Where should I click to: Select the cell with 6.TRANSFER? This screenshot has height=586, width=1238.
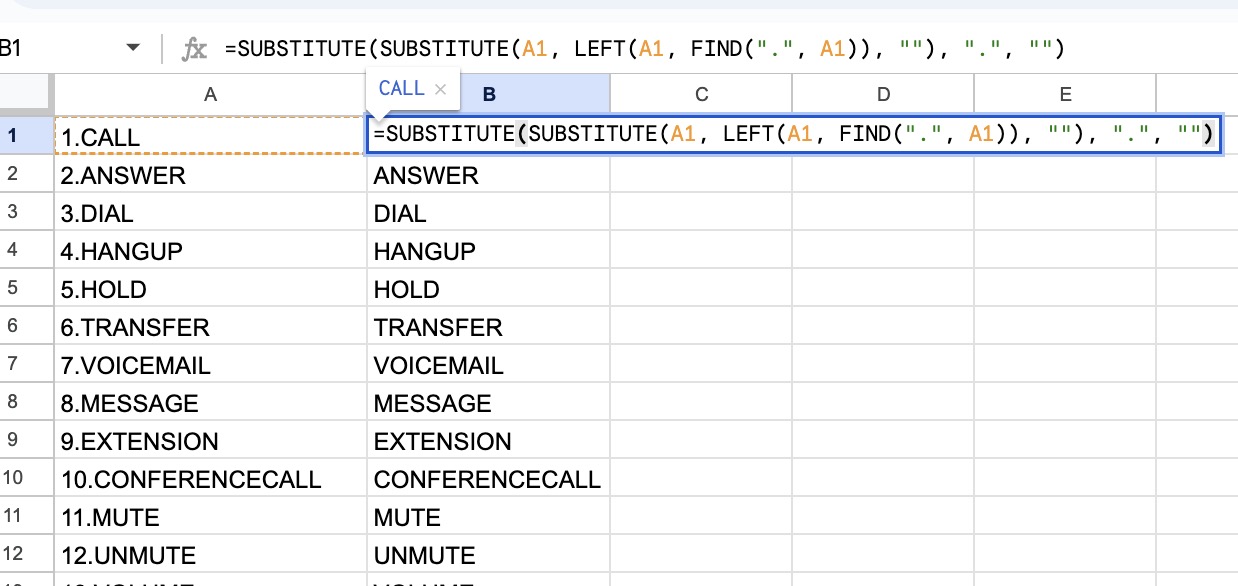coord(210,328)
